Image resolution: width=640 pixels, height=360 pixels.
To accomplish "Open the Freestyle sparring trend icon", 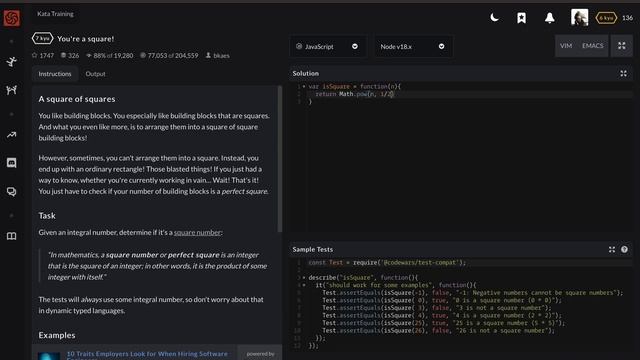I will (x=11, y=135).
